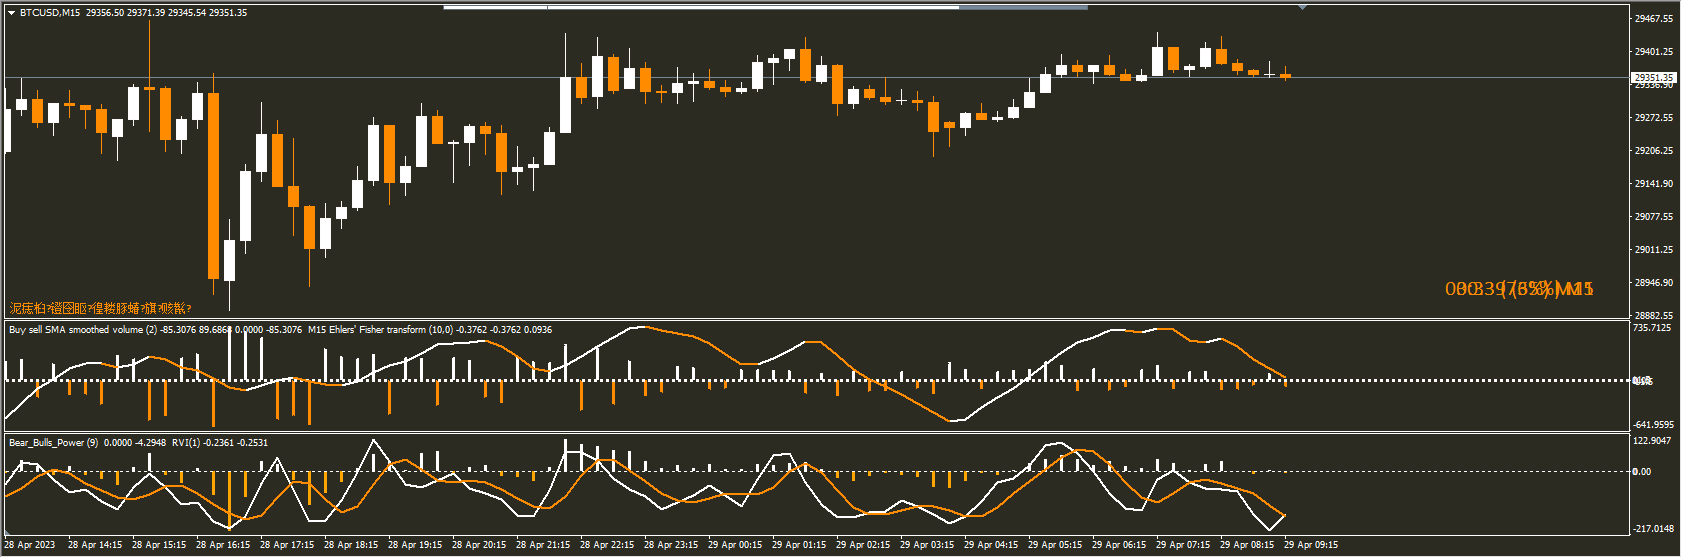Click the 29 Apr 09:15 time label
The image size is (1682, 558).
[x=1311, y=546]
